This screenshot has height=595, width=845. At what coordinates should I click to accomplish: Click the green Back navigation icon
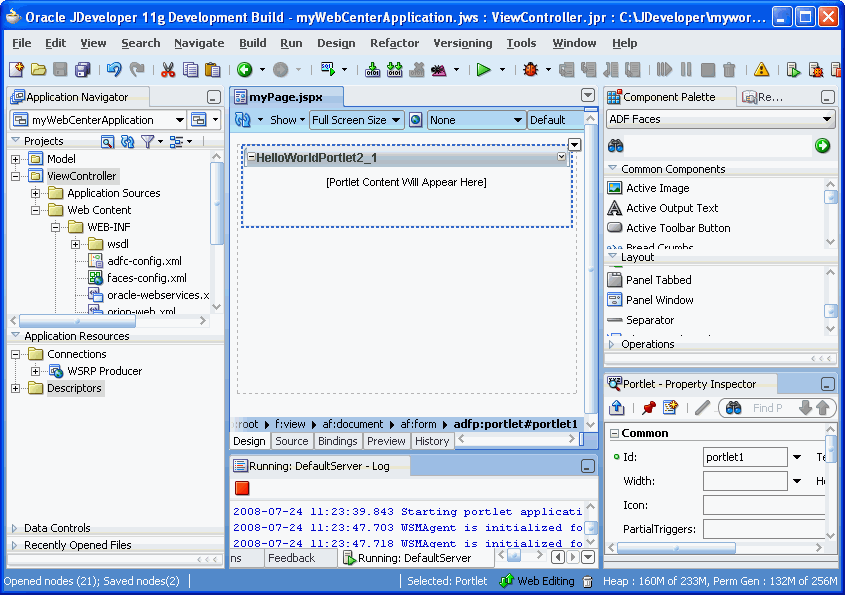(x=245, y=70)
